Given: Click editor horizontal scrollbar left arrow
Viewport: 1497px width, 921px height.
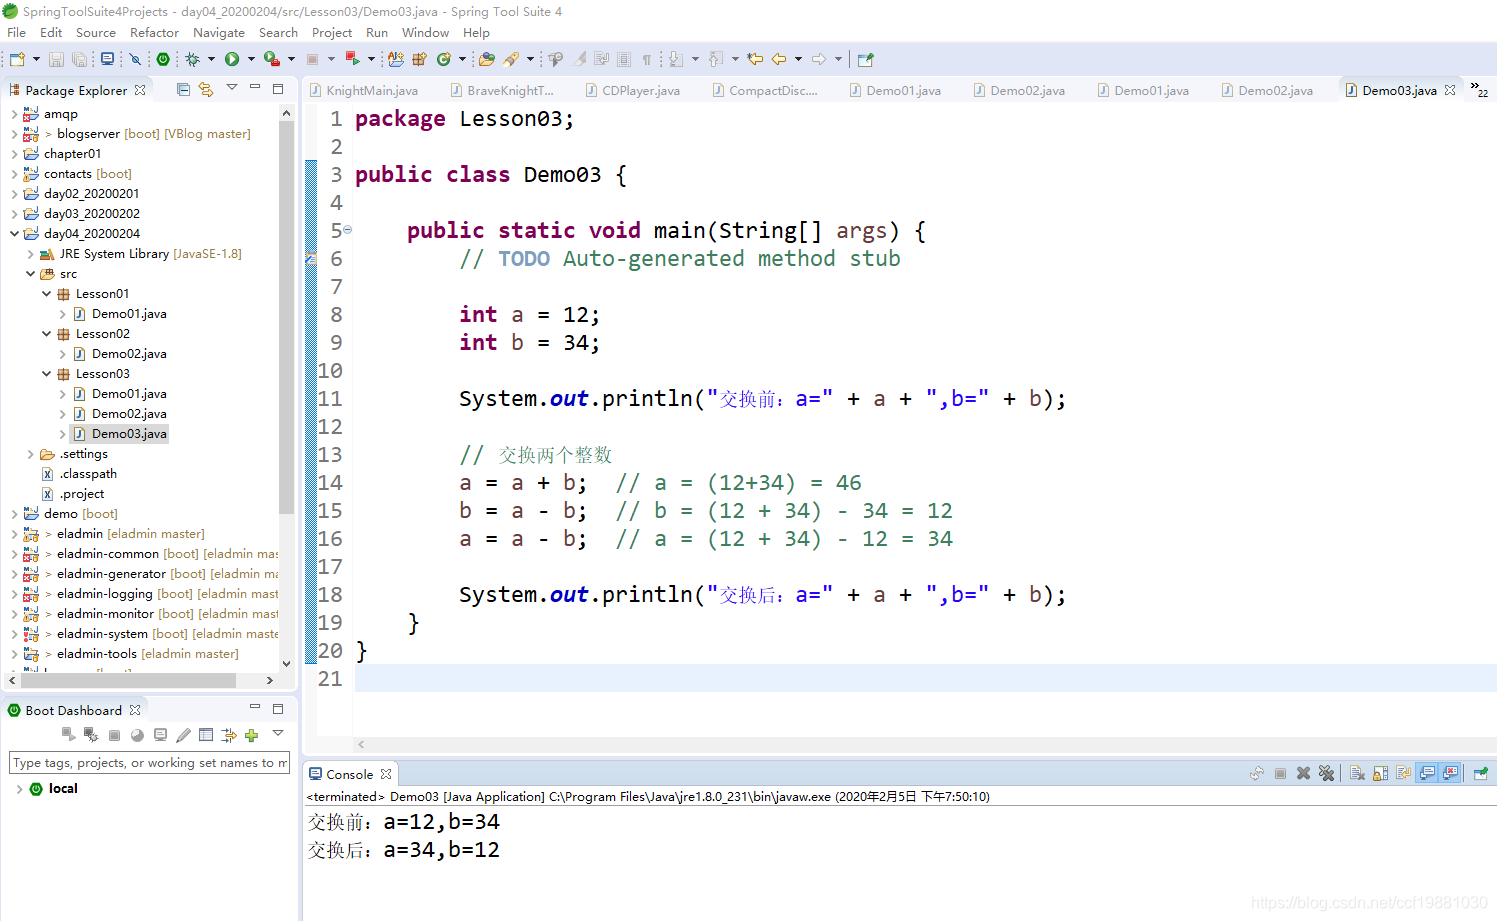Looking at the screenshot, I should pos(361,744).
